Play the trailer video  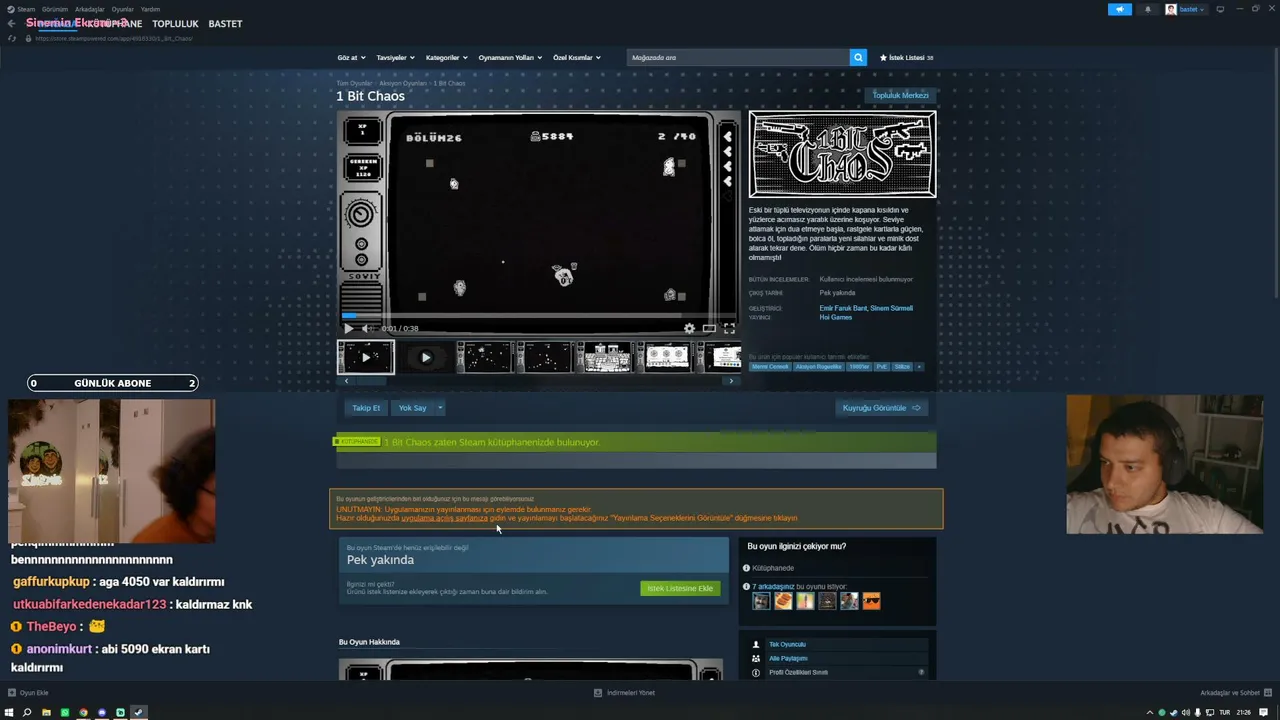point(348,328)
